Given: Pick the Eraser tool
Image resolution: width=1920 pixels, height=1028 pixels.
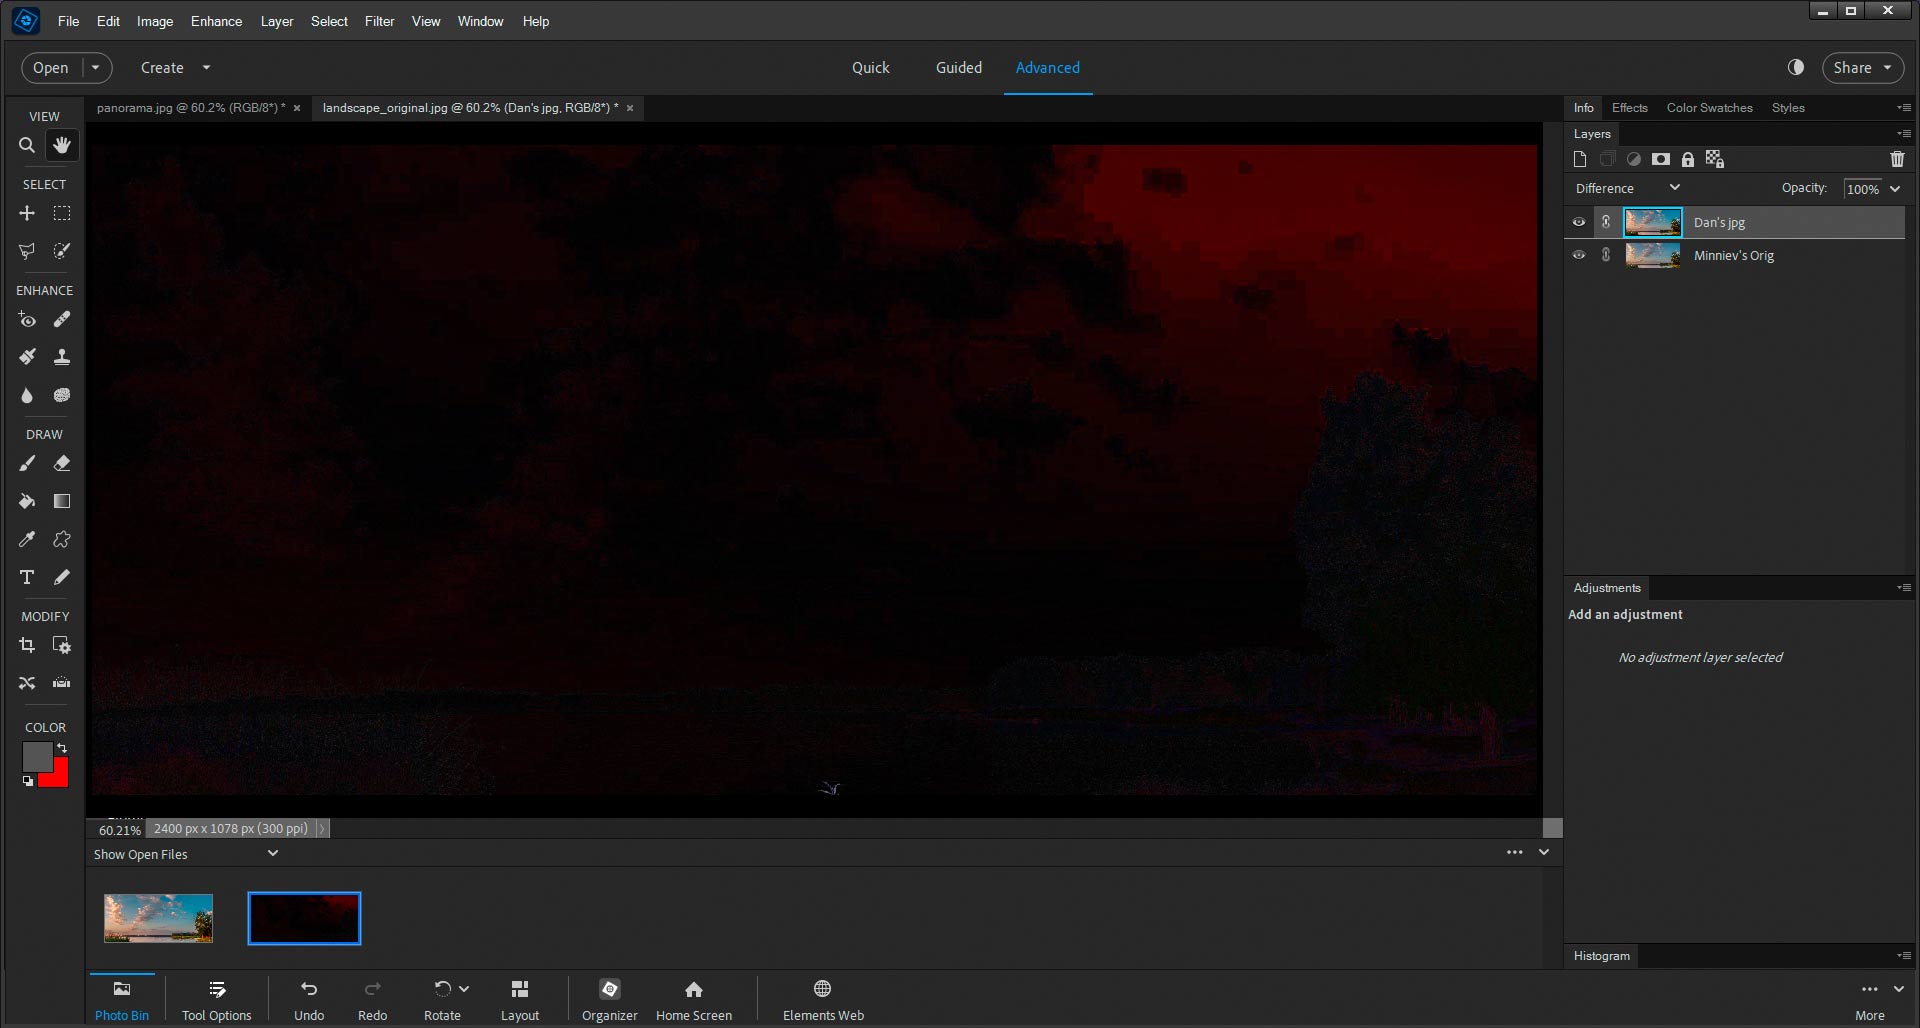Looking at the screenshot, I should [62, 464].
